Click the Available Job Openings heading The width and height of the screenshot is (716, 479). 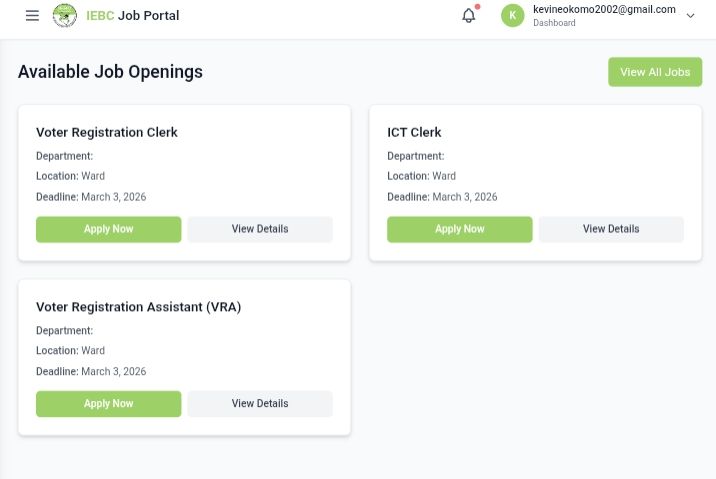(x=110, y=72)
